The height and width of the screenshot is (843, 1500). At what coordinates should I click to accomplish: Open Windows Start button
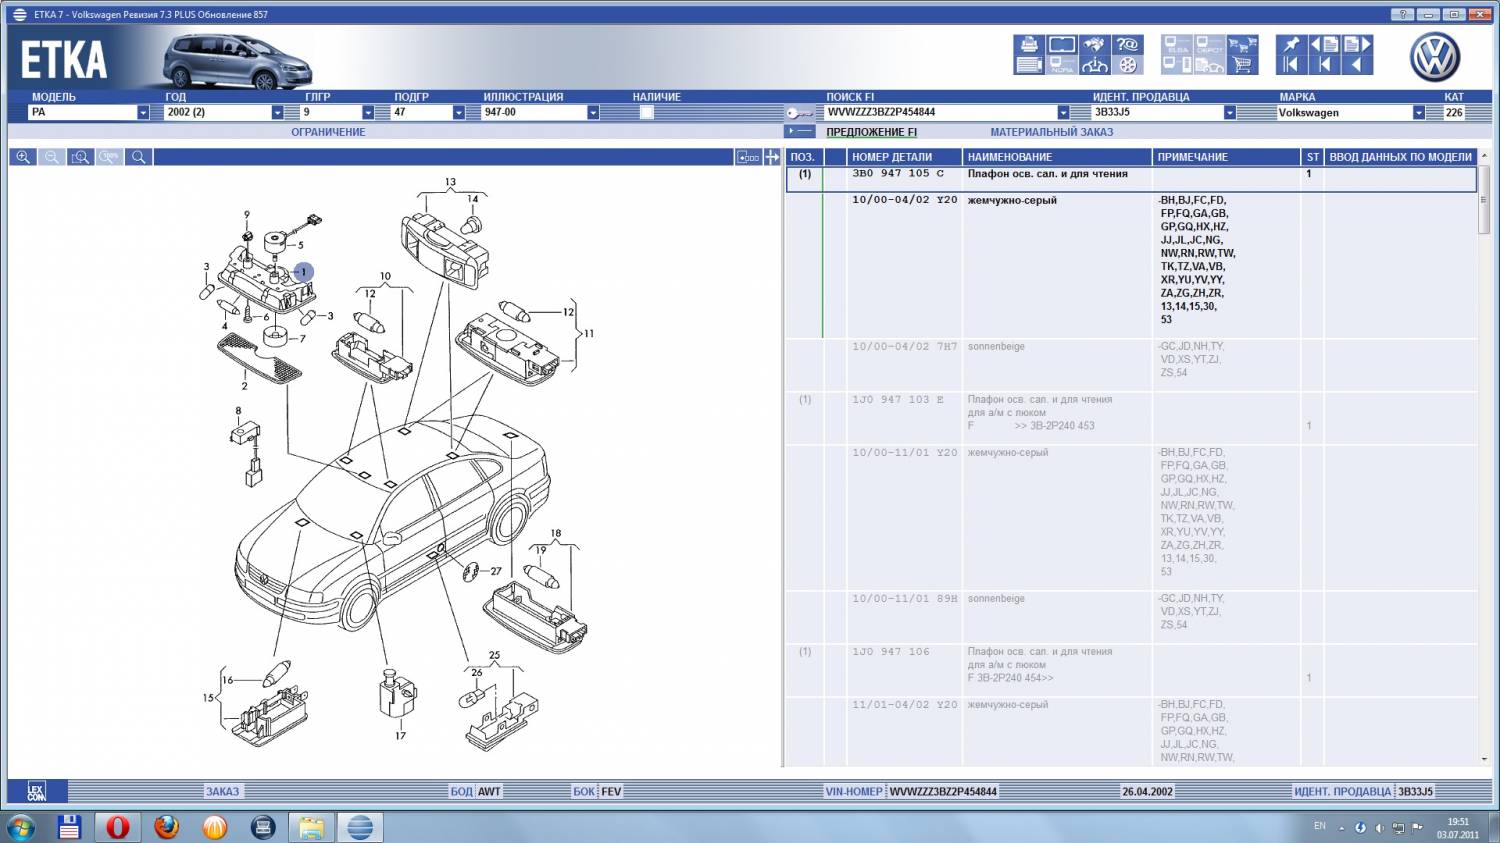tap(20, 827)
